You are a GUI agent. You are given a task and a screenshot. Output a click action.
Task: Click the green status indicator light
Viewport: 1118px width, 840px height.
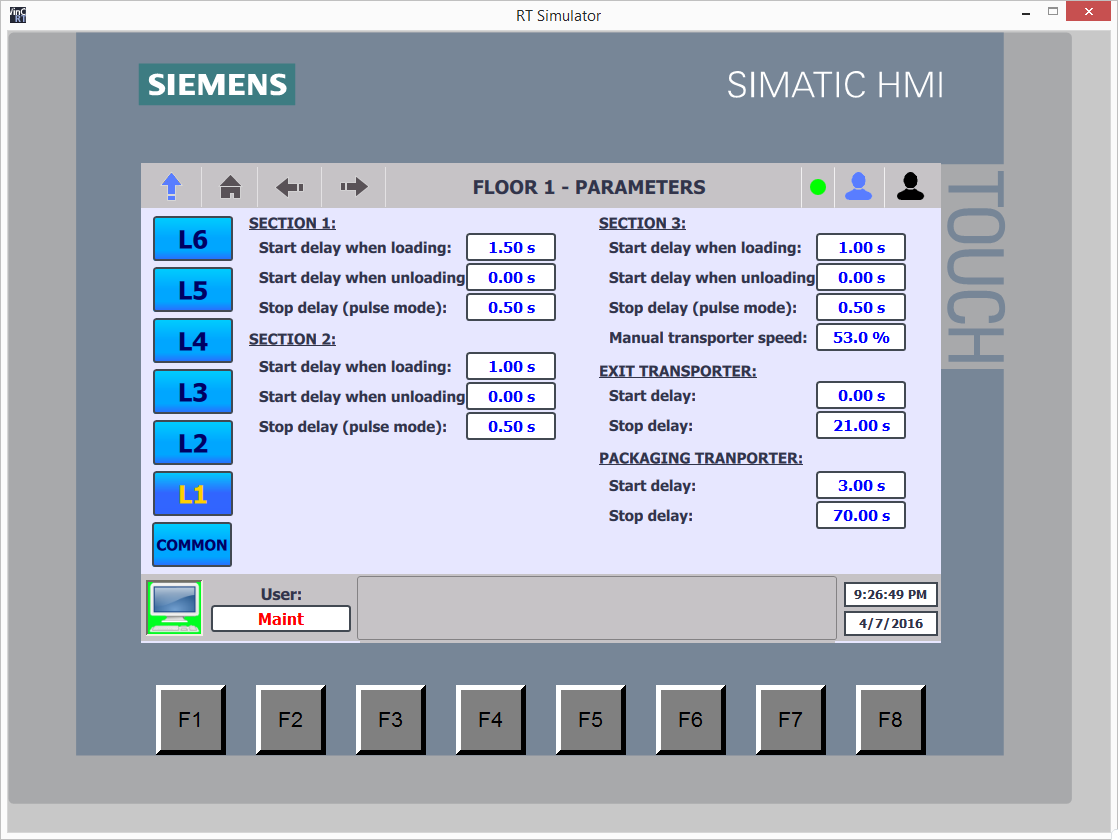pos(818,187)
